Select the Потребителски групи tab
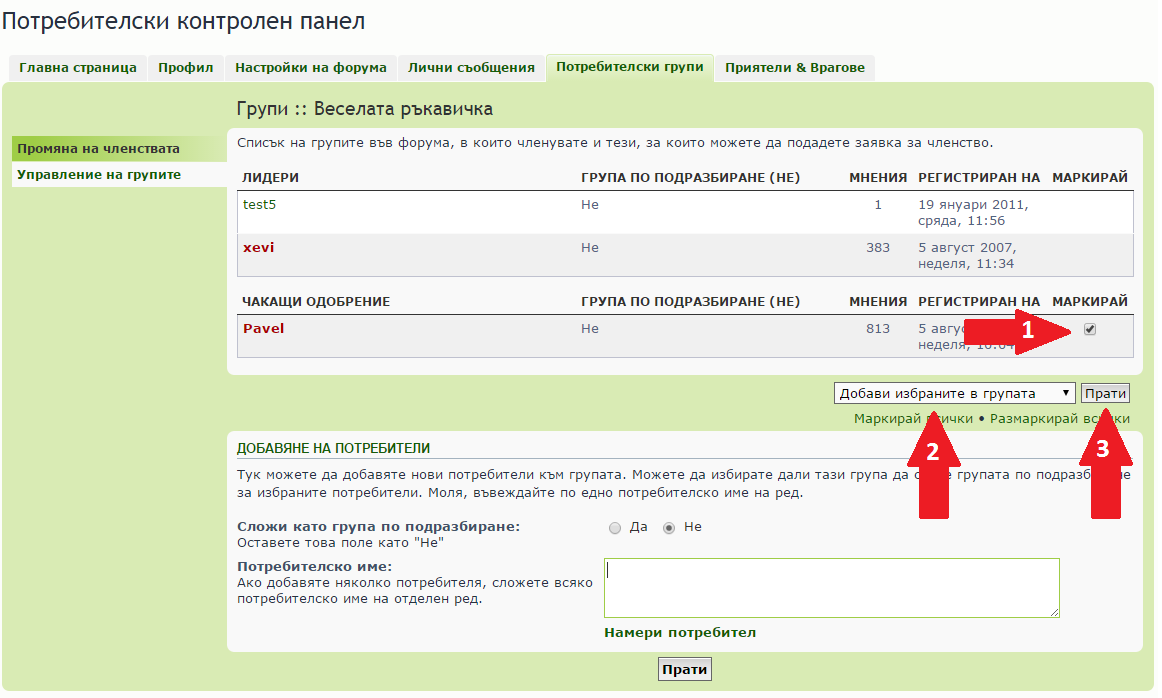 click(x=629, y=68)
